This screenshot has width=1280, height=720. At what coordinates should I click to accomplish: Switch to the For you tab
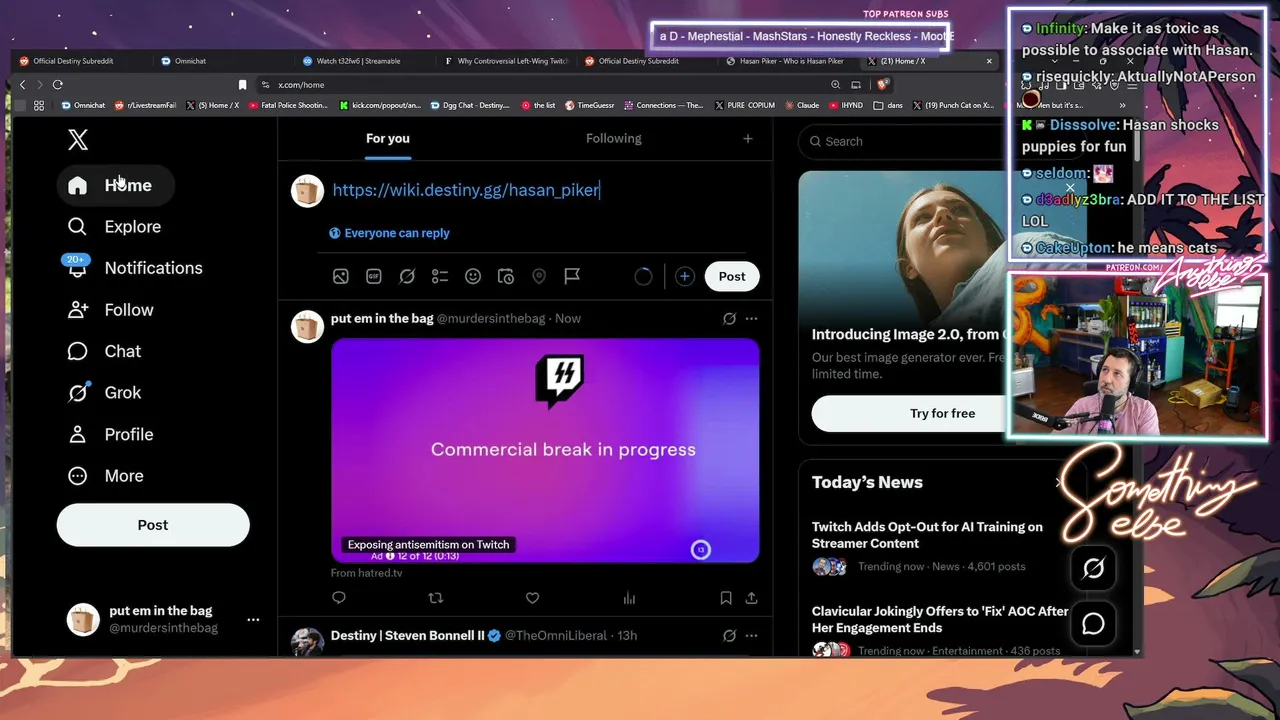click(x=388, y=139)
